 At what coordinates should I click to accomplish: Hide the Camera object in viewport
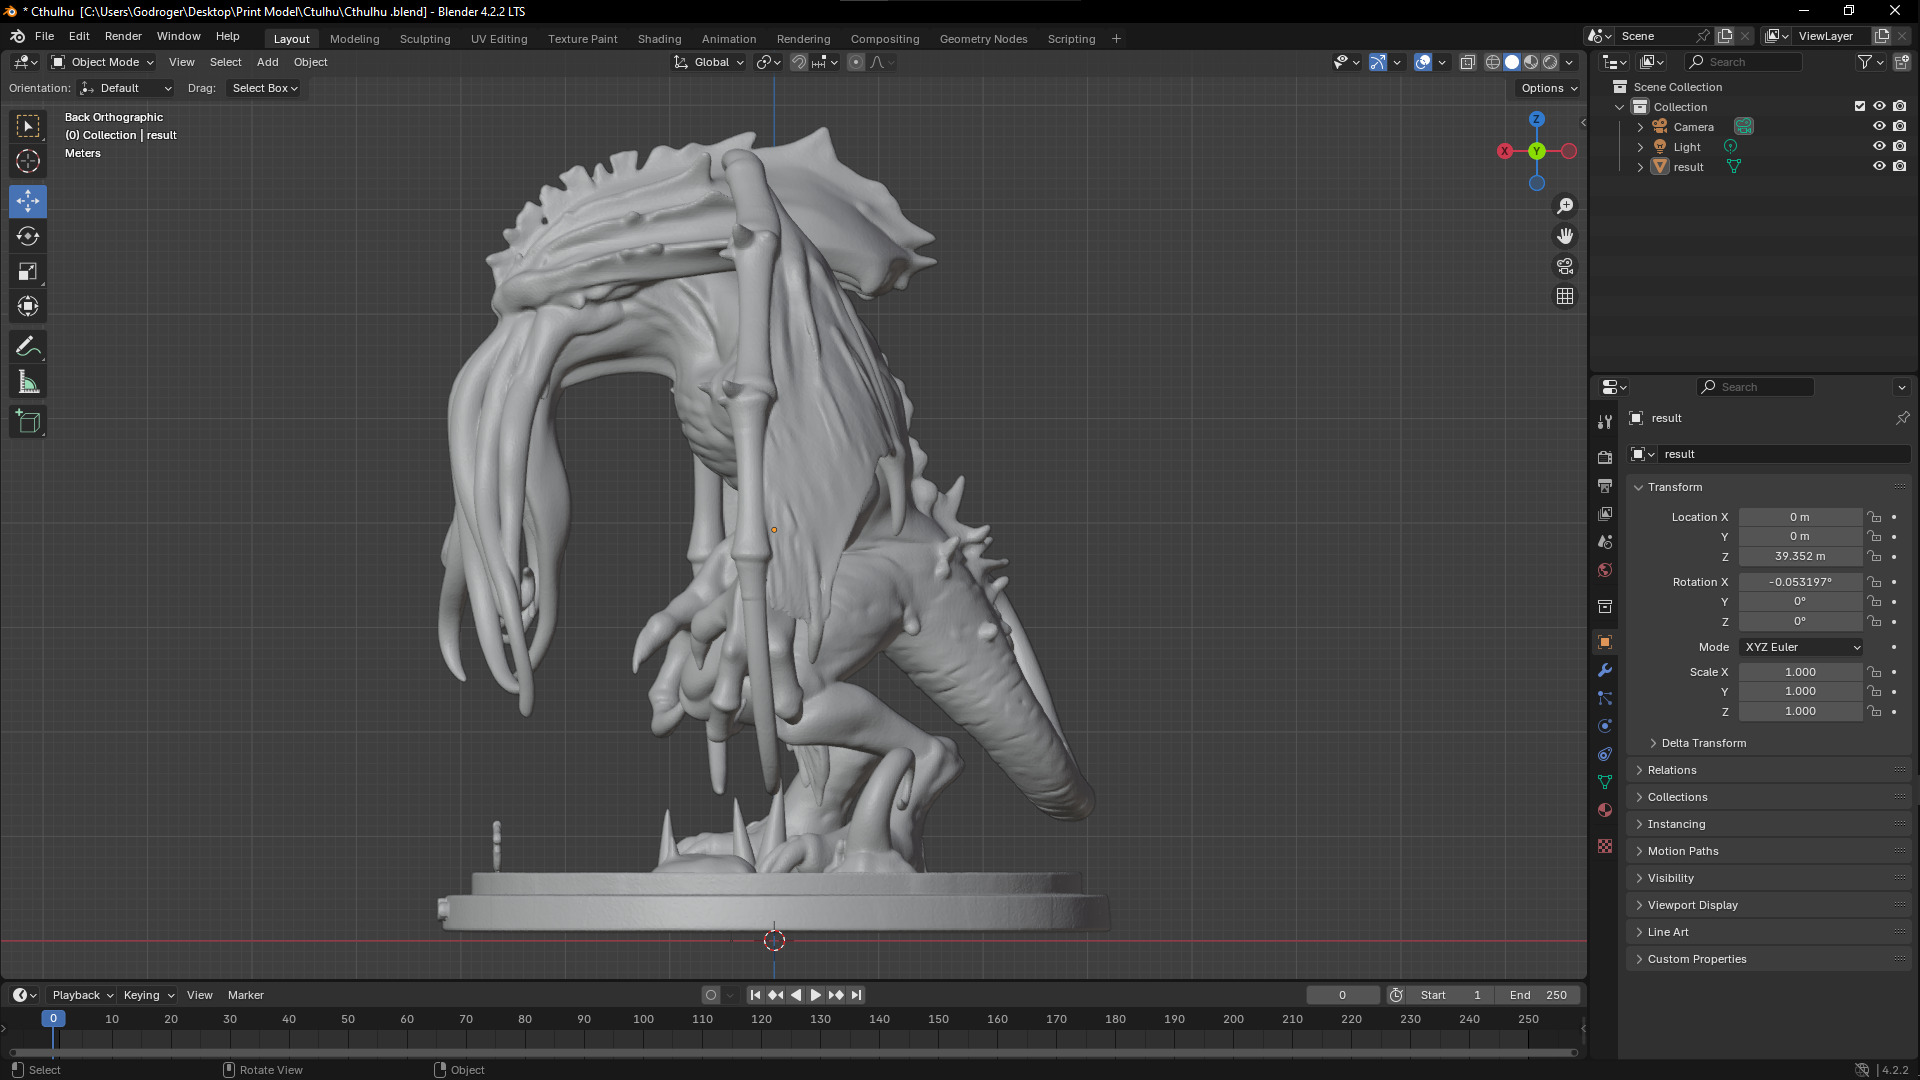[x=1879, y=126]
